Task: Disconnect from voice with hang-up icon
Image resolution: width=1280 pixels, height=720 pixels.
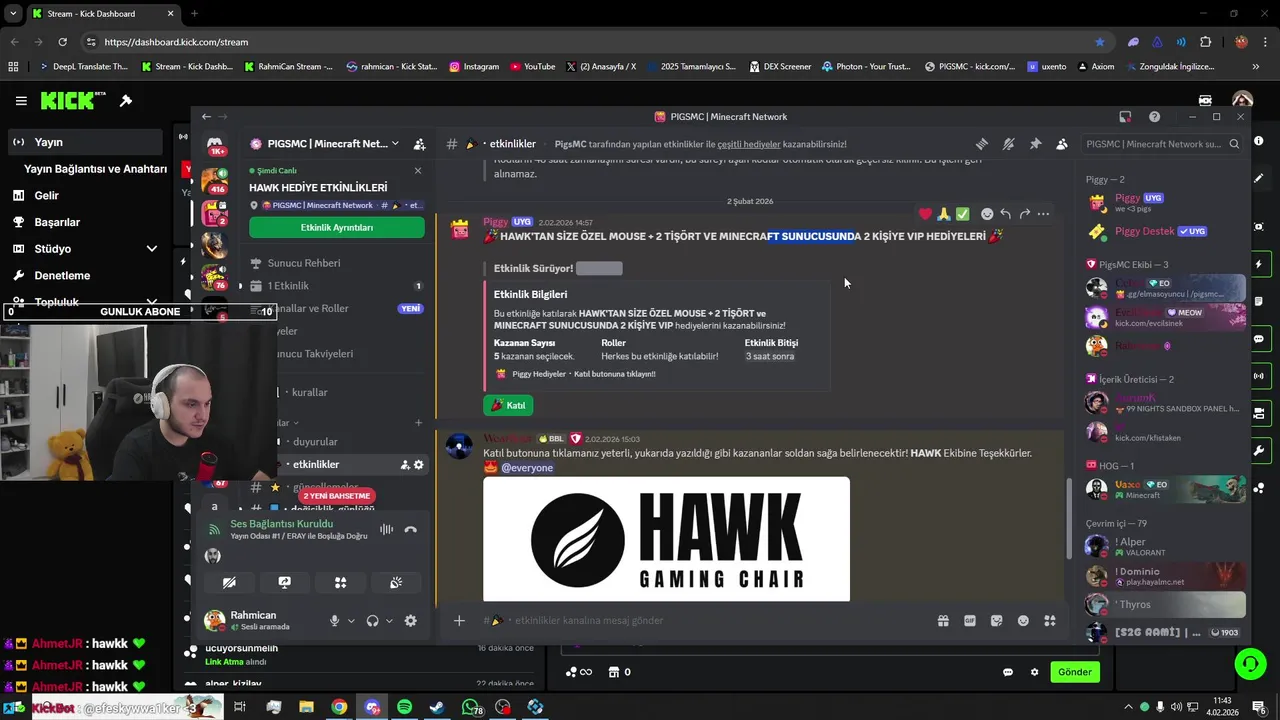Action: click(410, 530)
